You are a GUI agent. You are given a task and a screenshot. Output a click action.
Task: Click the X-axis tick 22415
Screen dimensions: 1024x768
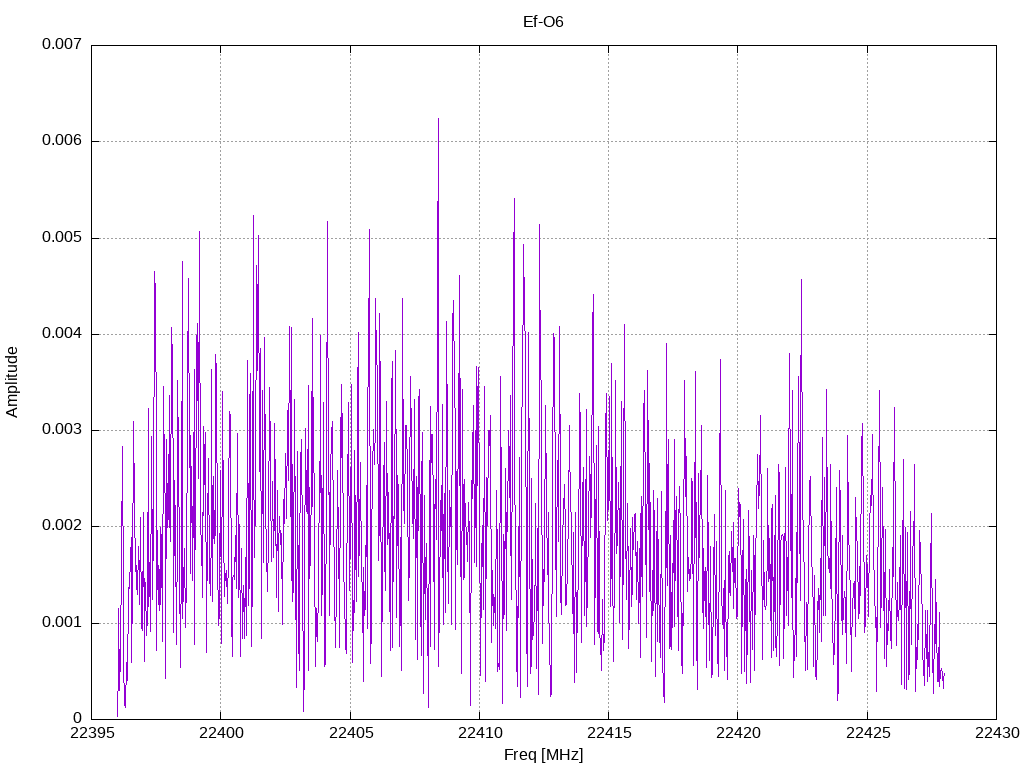(x=609, y=733)
